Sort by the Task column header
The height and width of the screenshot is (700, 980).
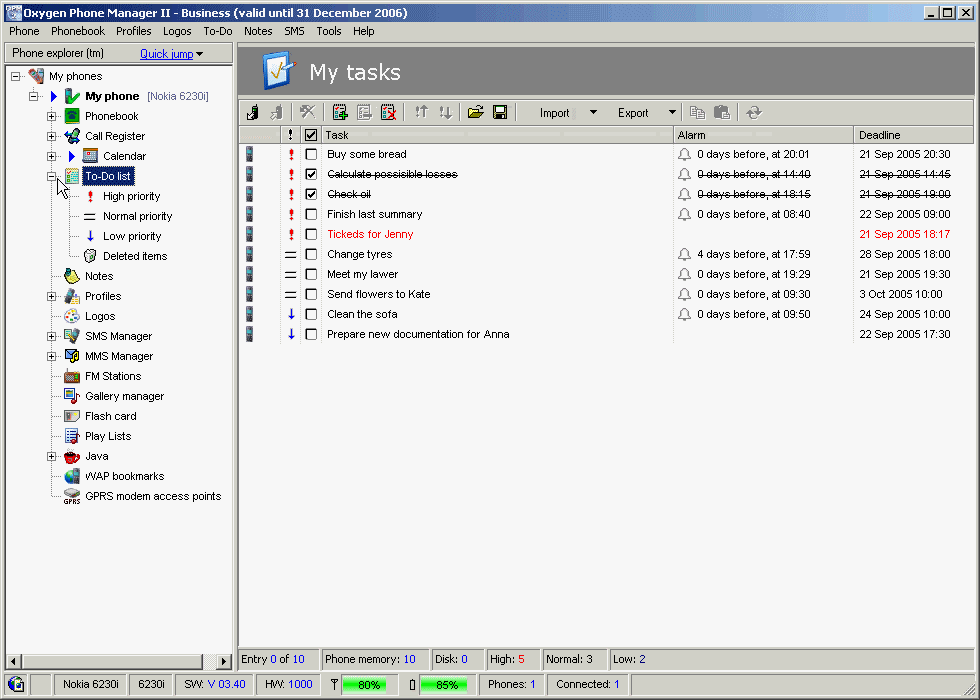pyautogui.click(x=498, y=135)
